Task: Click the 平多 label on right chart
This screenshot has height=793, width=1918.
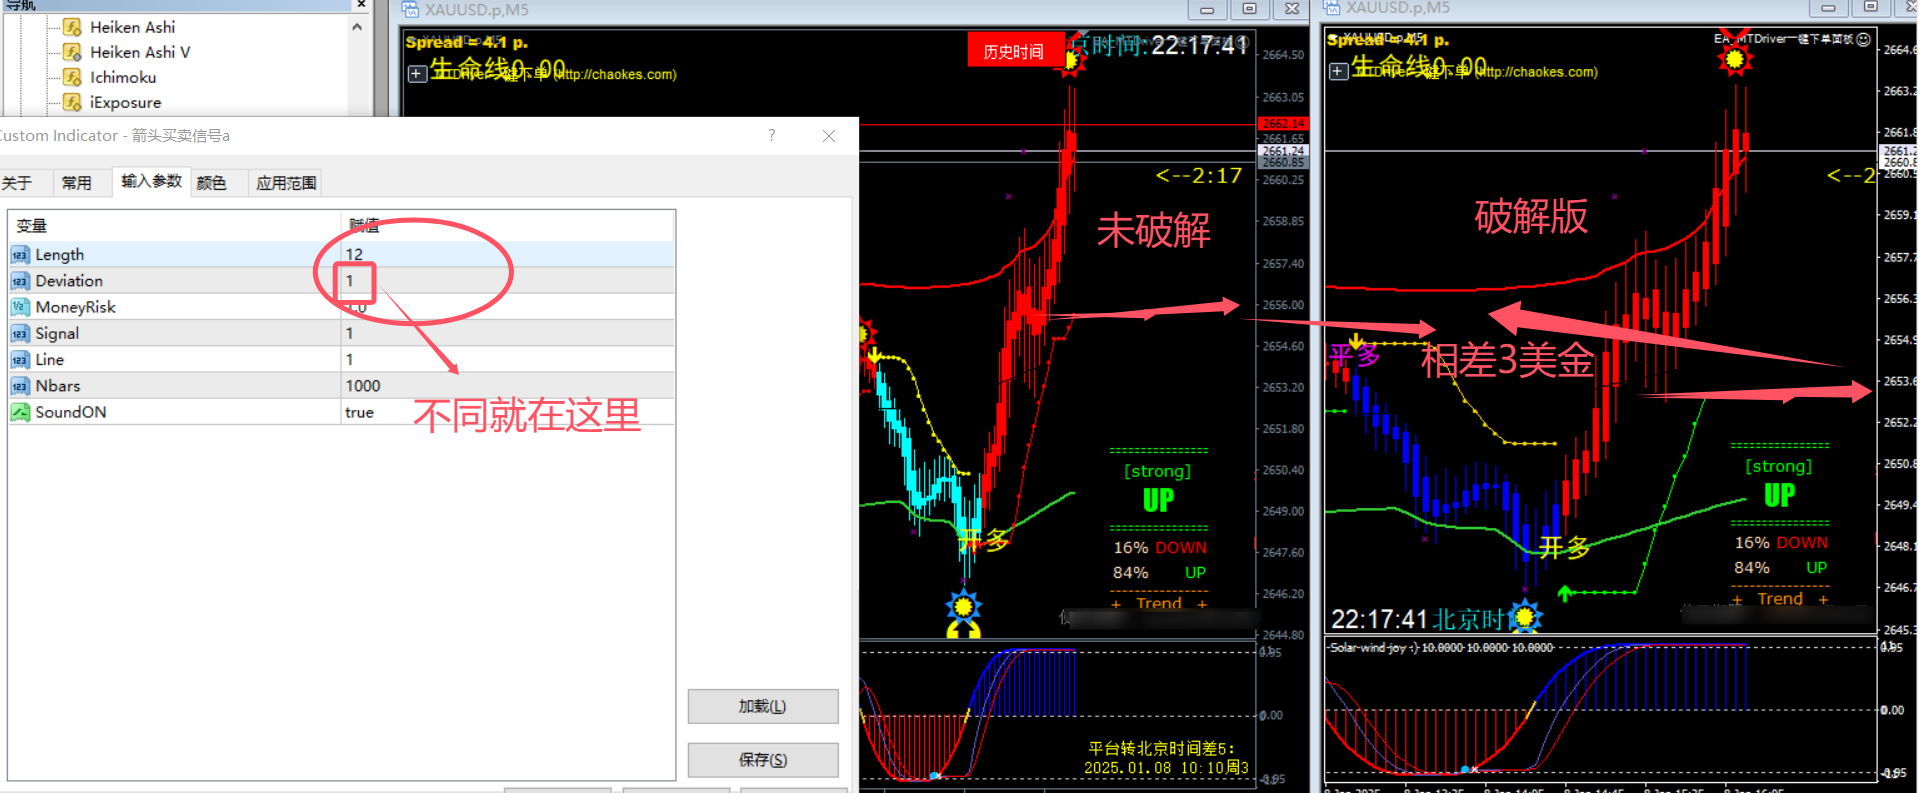Action: [1354, 355]
